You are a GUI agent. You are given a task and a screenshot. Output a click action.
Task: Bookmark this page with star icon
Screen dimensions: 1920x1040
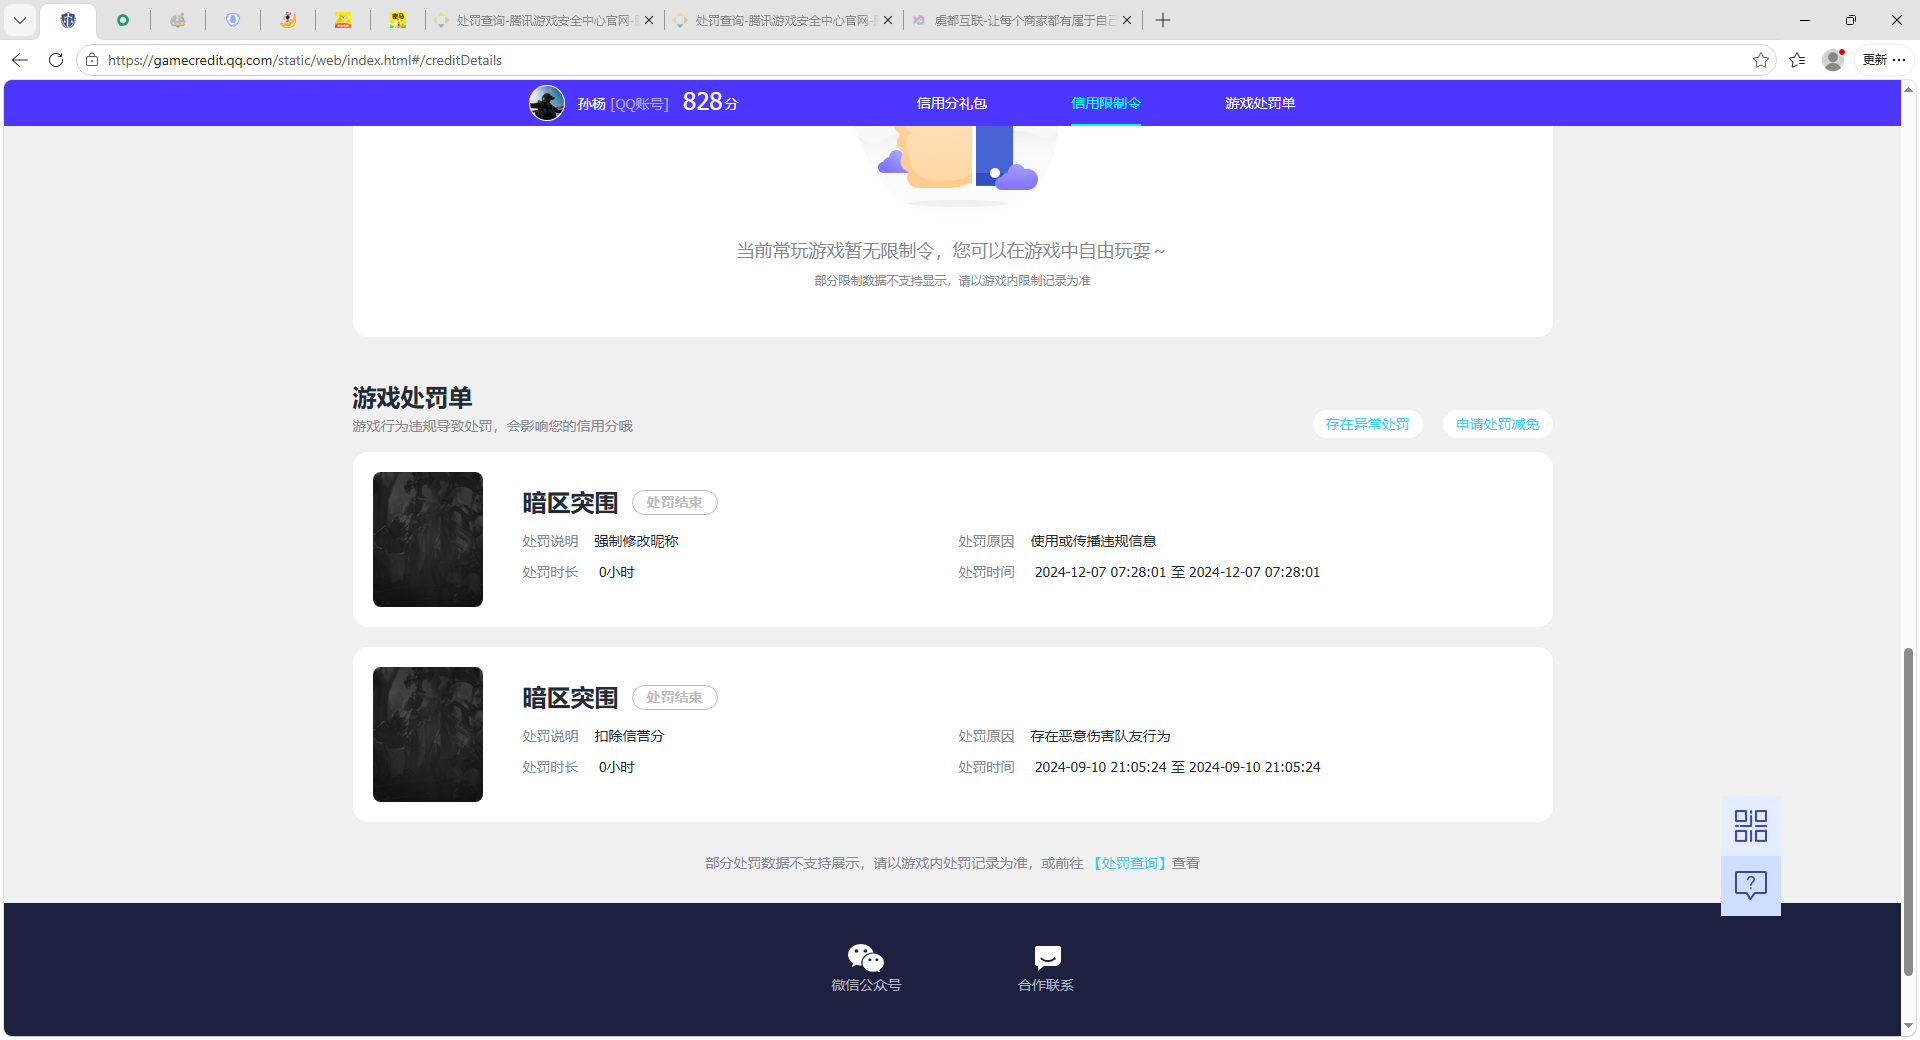tap(1761, 60)
